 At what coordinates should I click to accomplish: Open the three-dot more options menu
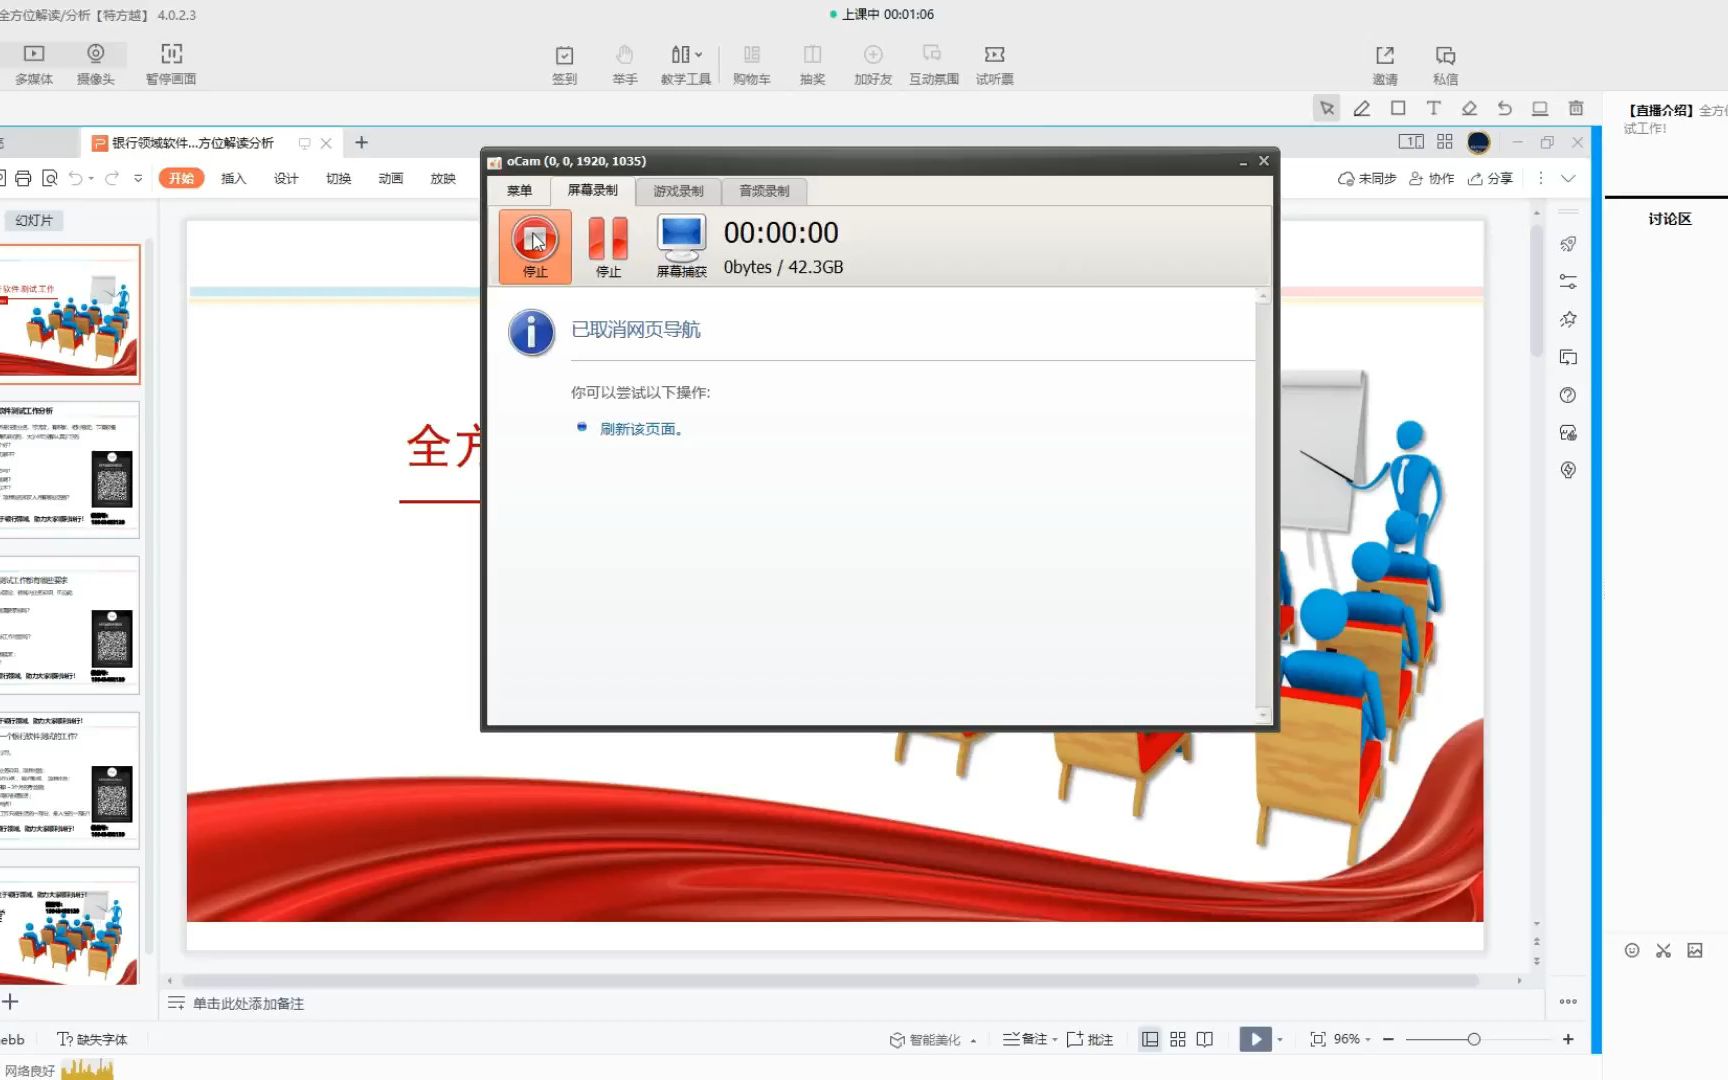pos(1541,178)
